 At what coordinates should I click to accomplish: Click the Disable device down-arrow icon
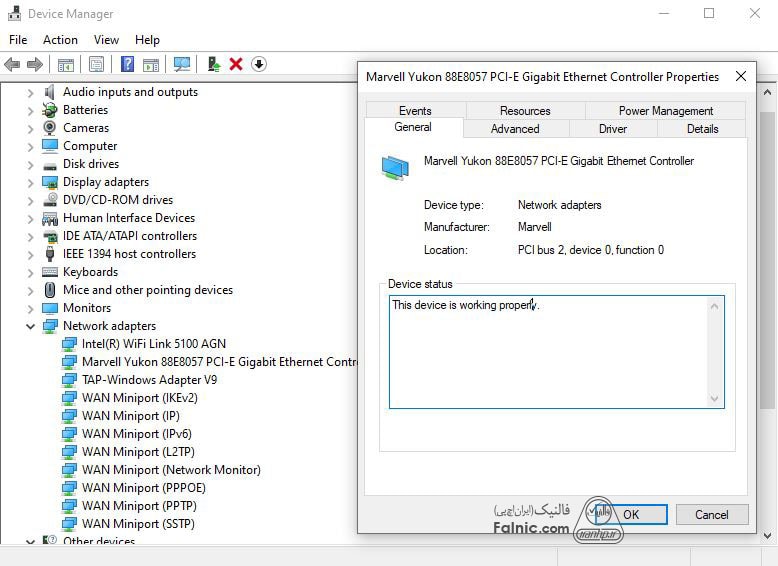[x=259, y=64]
